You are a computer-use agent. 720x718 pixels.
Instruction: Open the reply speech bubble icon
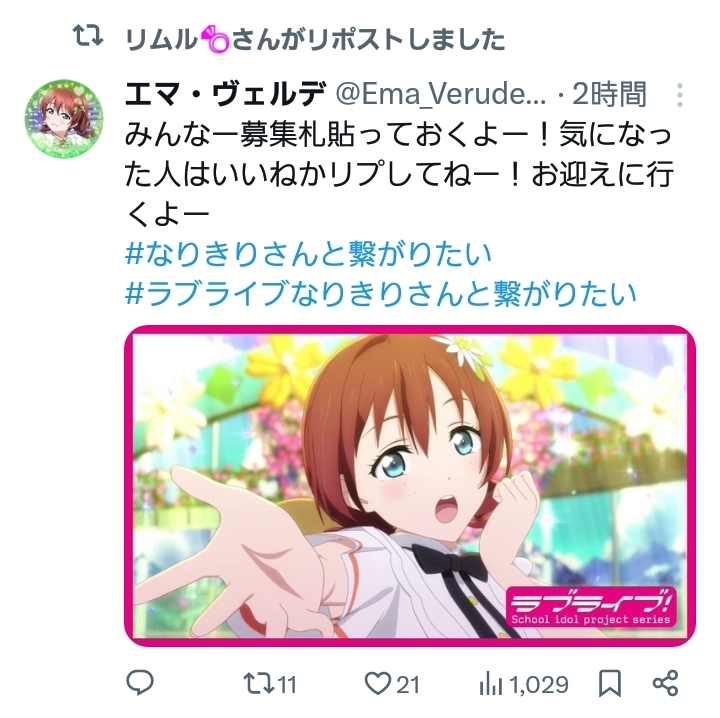(140, 683)
